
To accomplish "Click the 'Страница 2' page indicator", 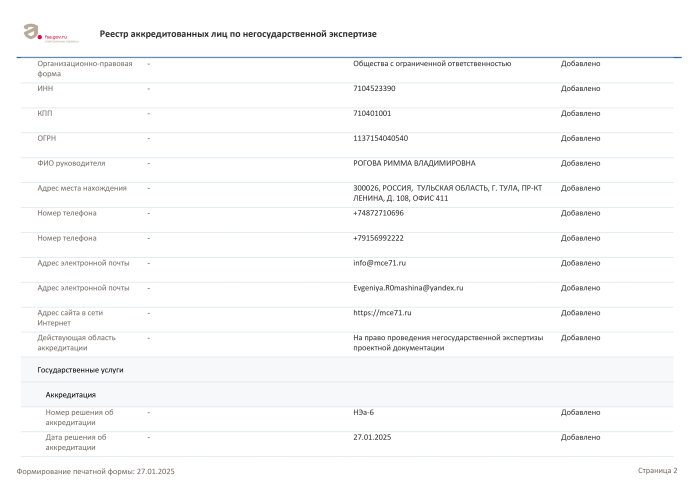I will [x=657, y=470].
